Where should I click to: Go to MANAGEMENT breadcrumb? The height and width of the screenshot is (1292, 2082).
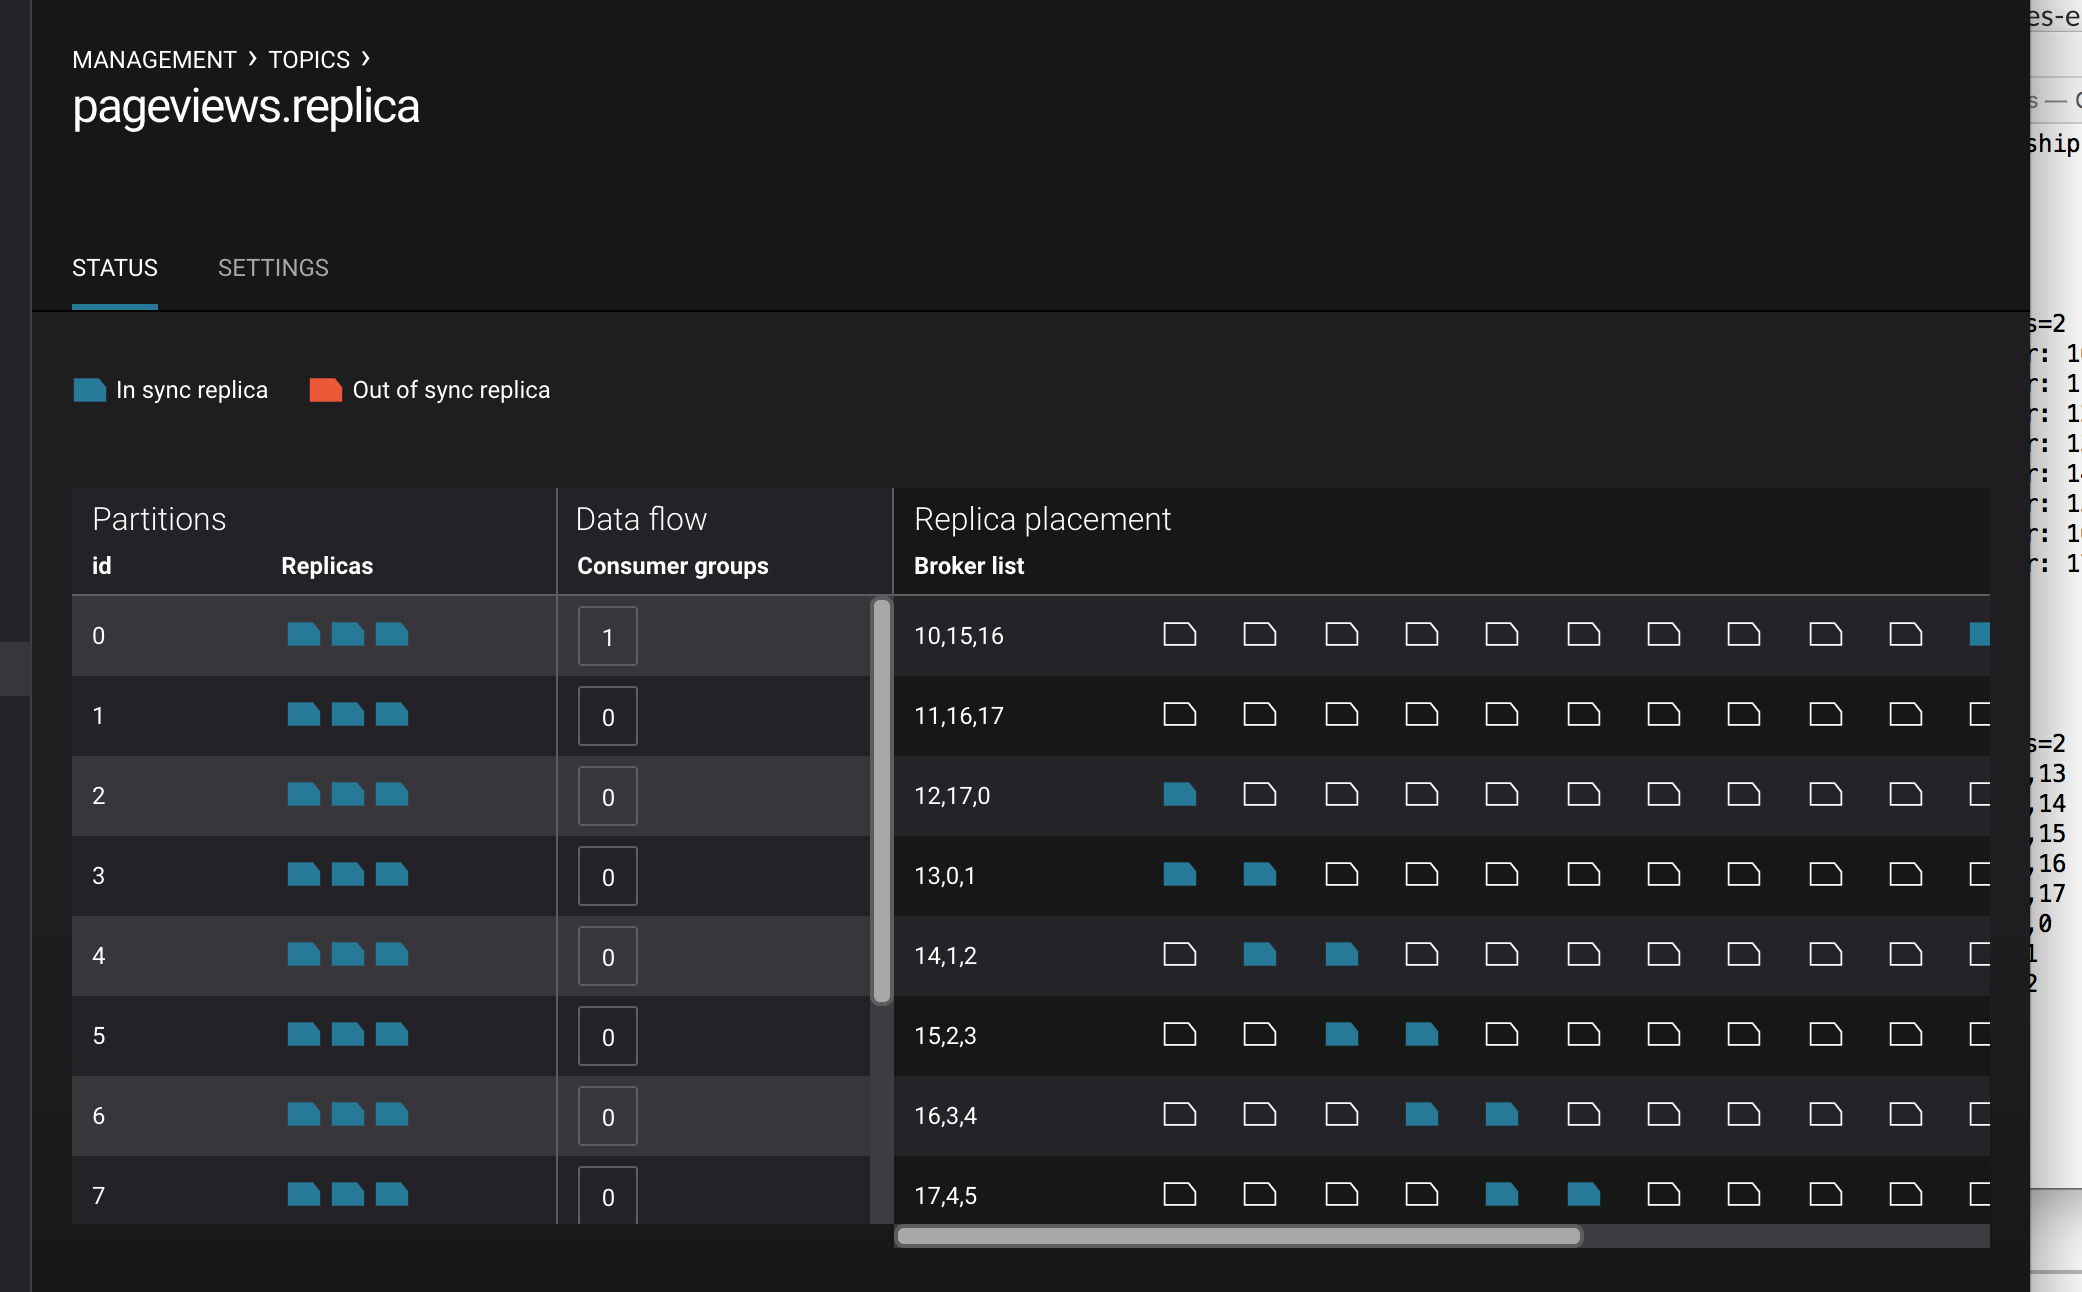[x=154, y=60]
